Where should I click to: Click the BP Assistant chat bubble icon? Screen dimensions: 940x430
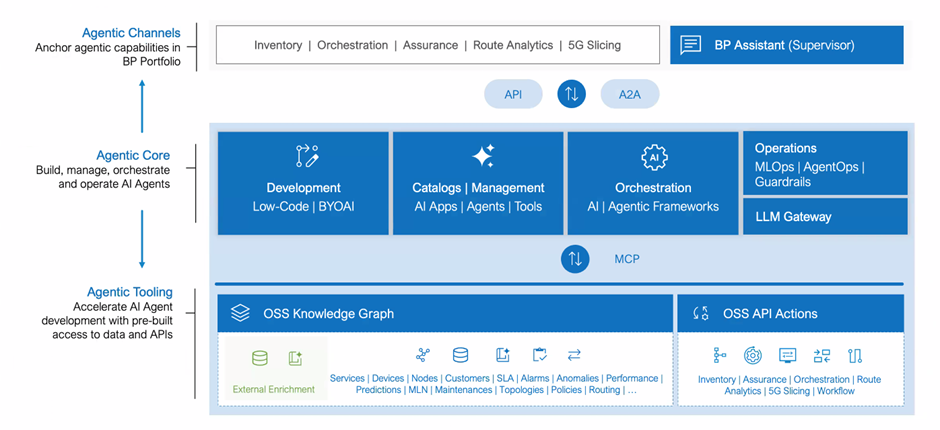[x=690, y=45]
